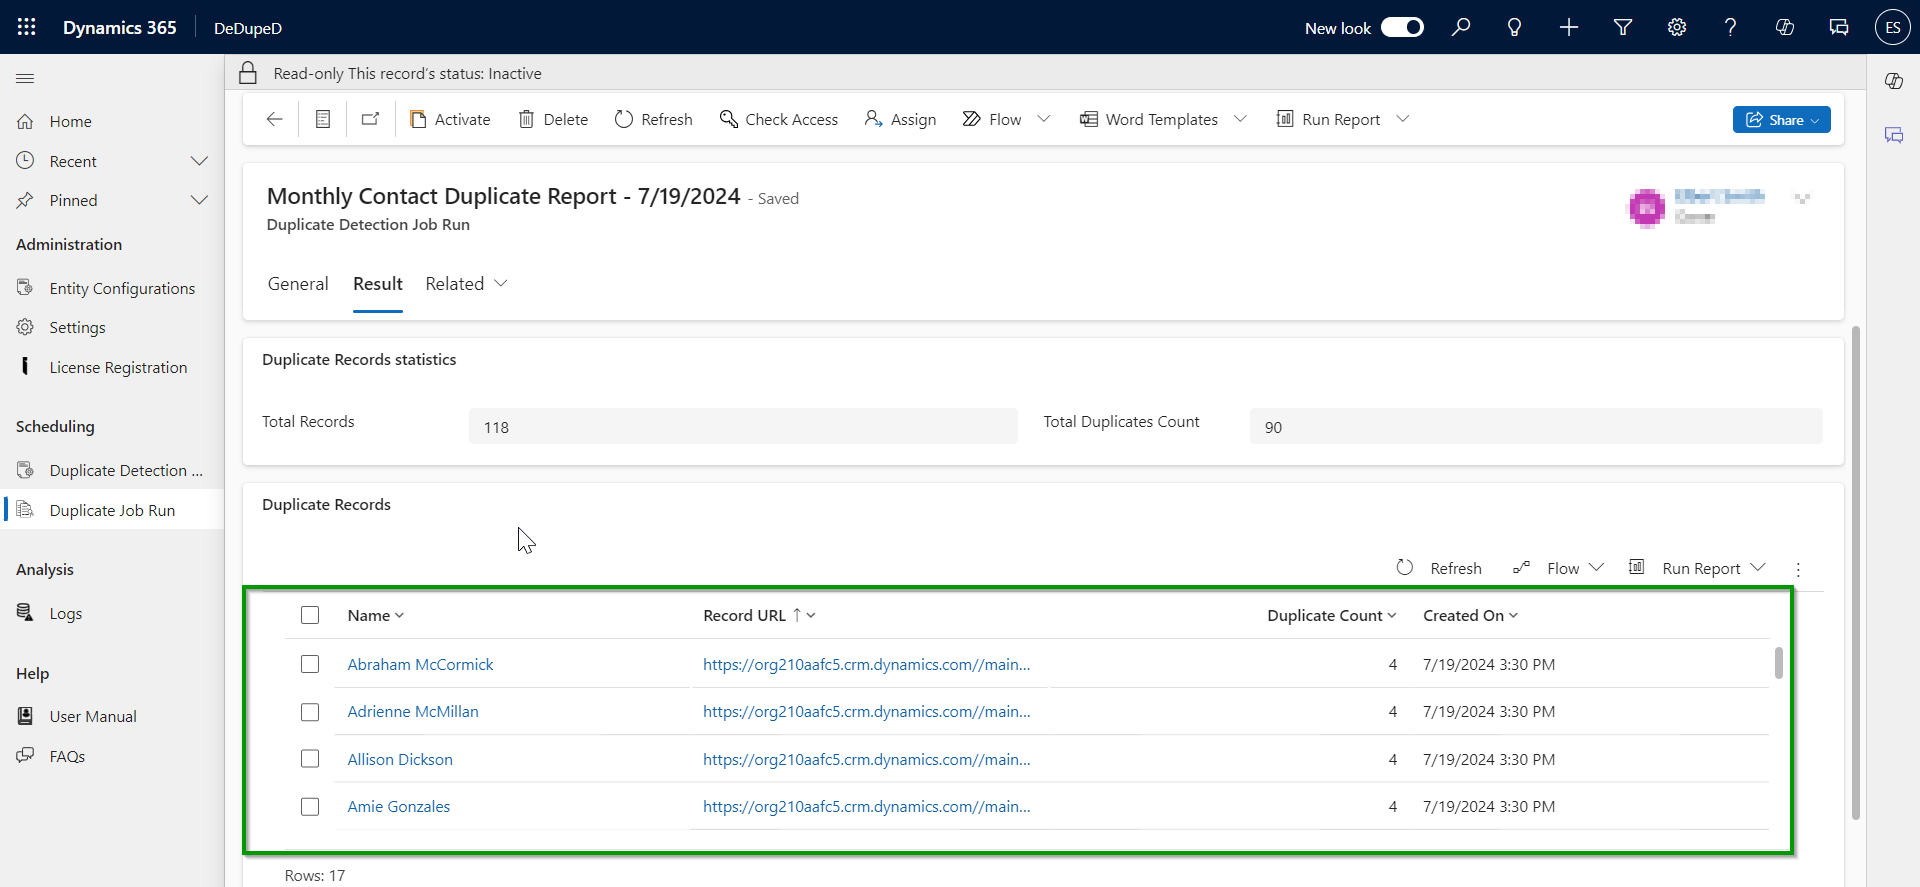Image resolution: width=1920 pixels, height=887 pixels.
Task: Go back using the arrow icon
Action: click(x=274, y=119)
